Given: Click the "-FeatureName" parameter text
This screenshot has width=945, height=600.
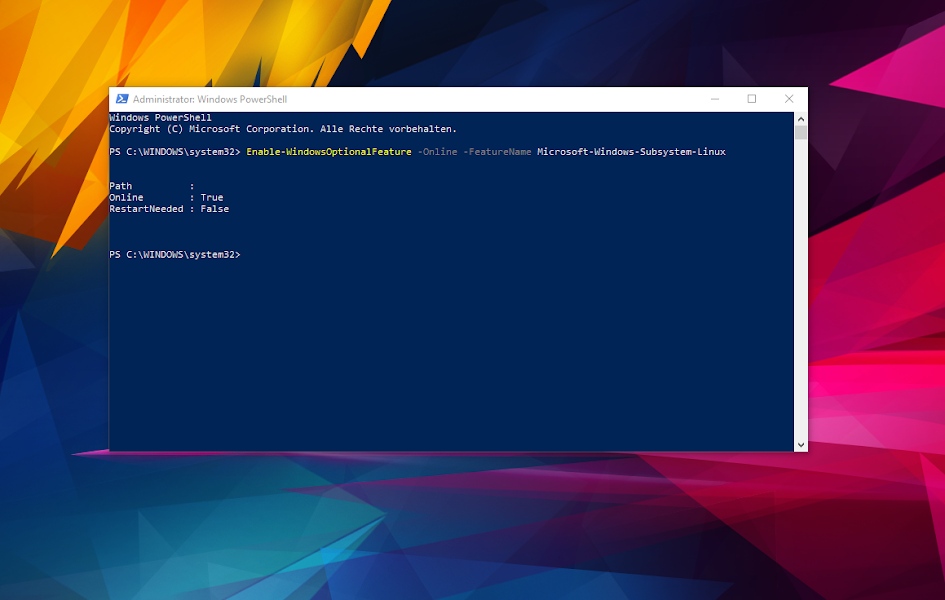Looking at the screenshot, I should pyautogui.click(x=497, y=152).
